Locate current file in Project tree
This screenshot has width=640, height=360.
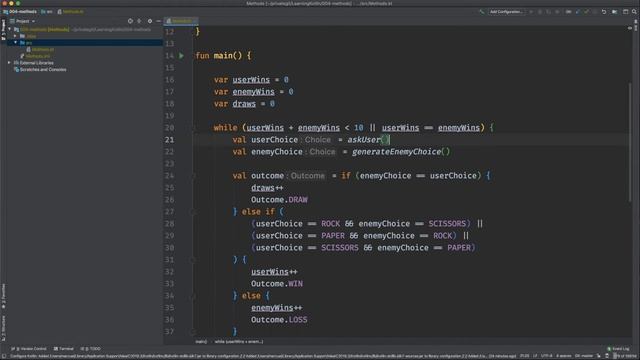[x=130, y=21]
